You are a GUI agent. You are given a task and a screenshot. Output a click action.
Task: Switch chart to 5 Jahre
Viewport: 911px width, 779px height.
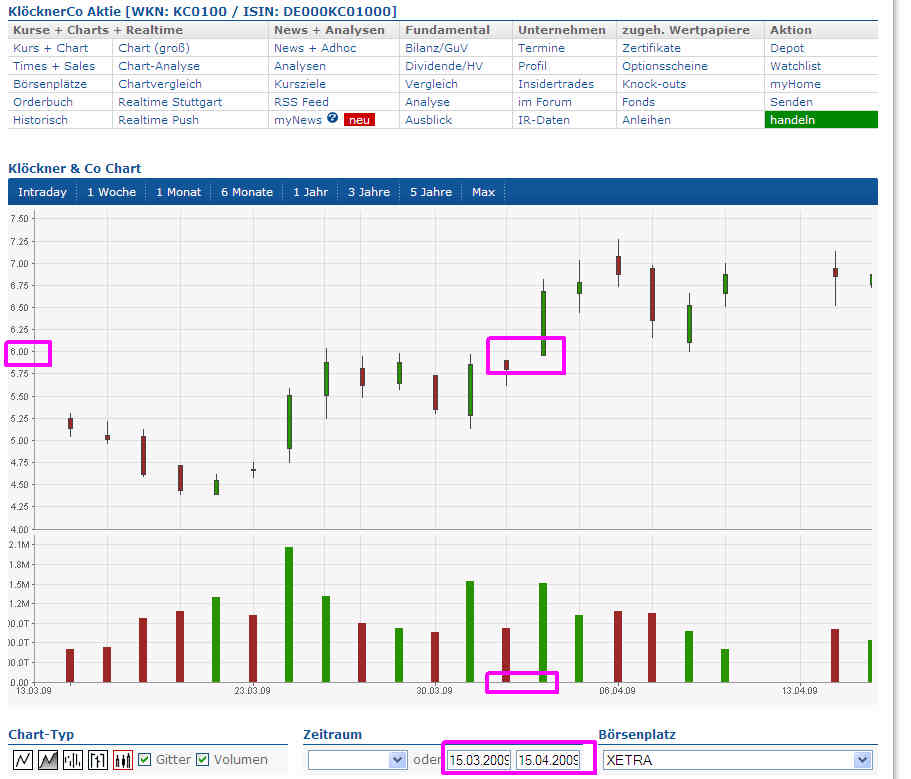point(431,192)
